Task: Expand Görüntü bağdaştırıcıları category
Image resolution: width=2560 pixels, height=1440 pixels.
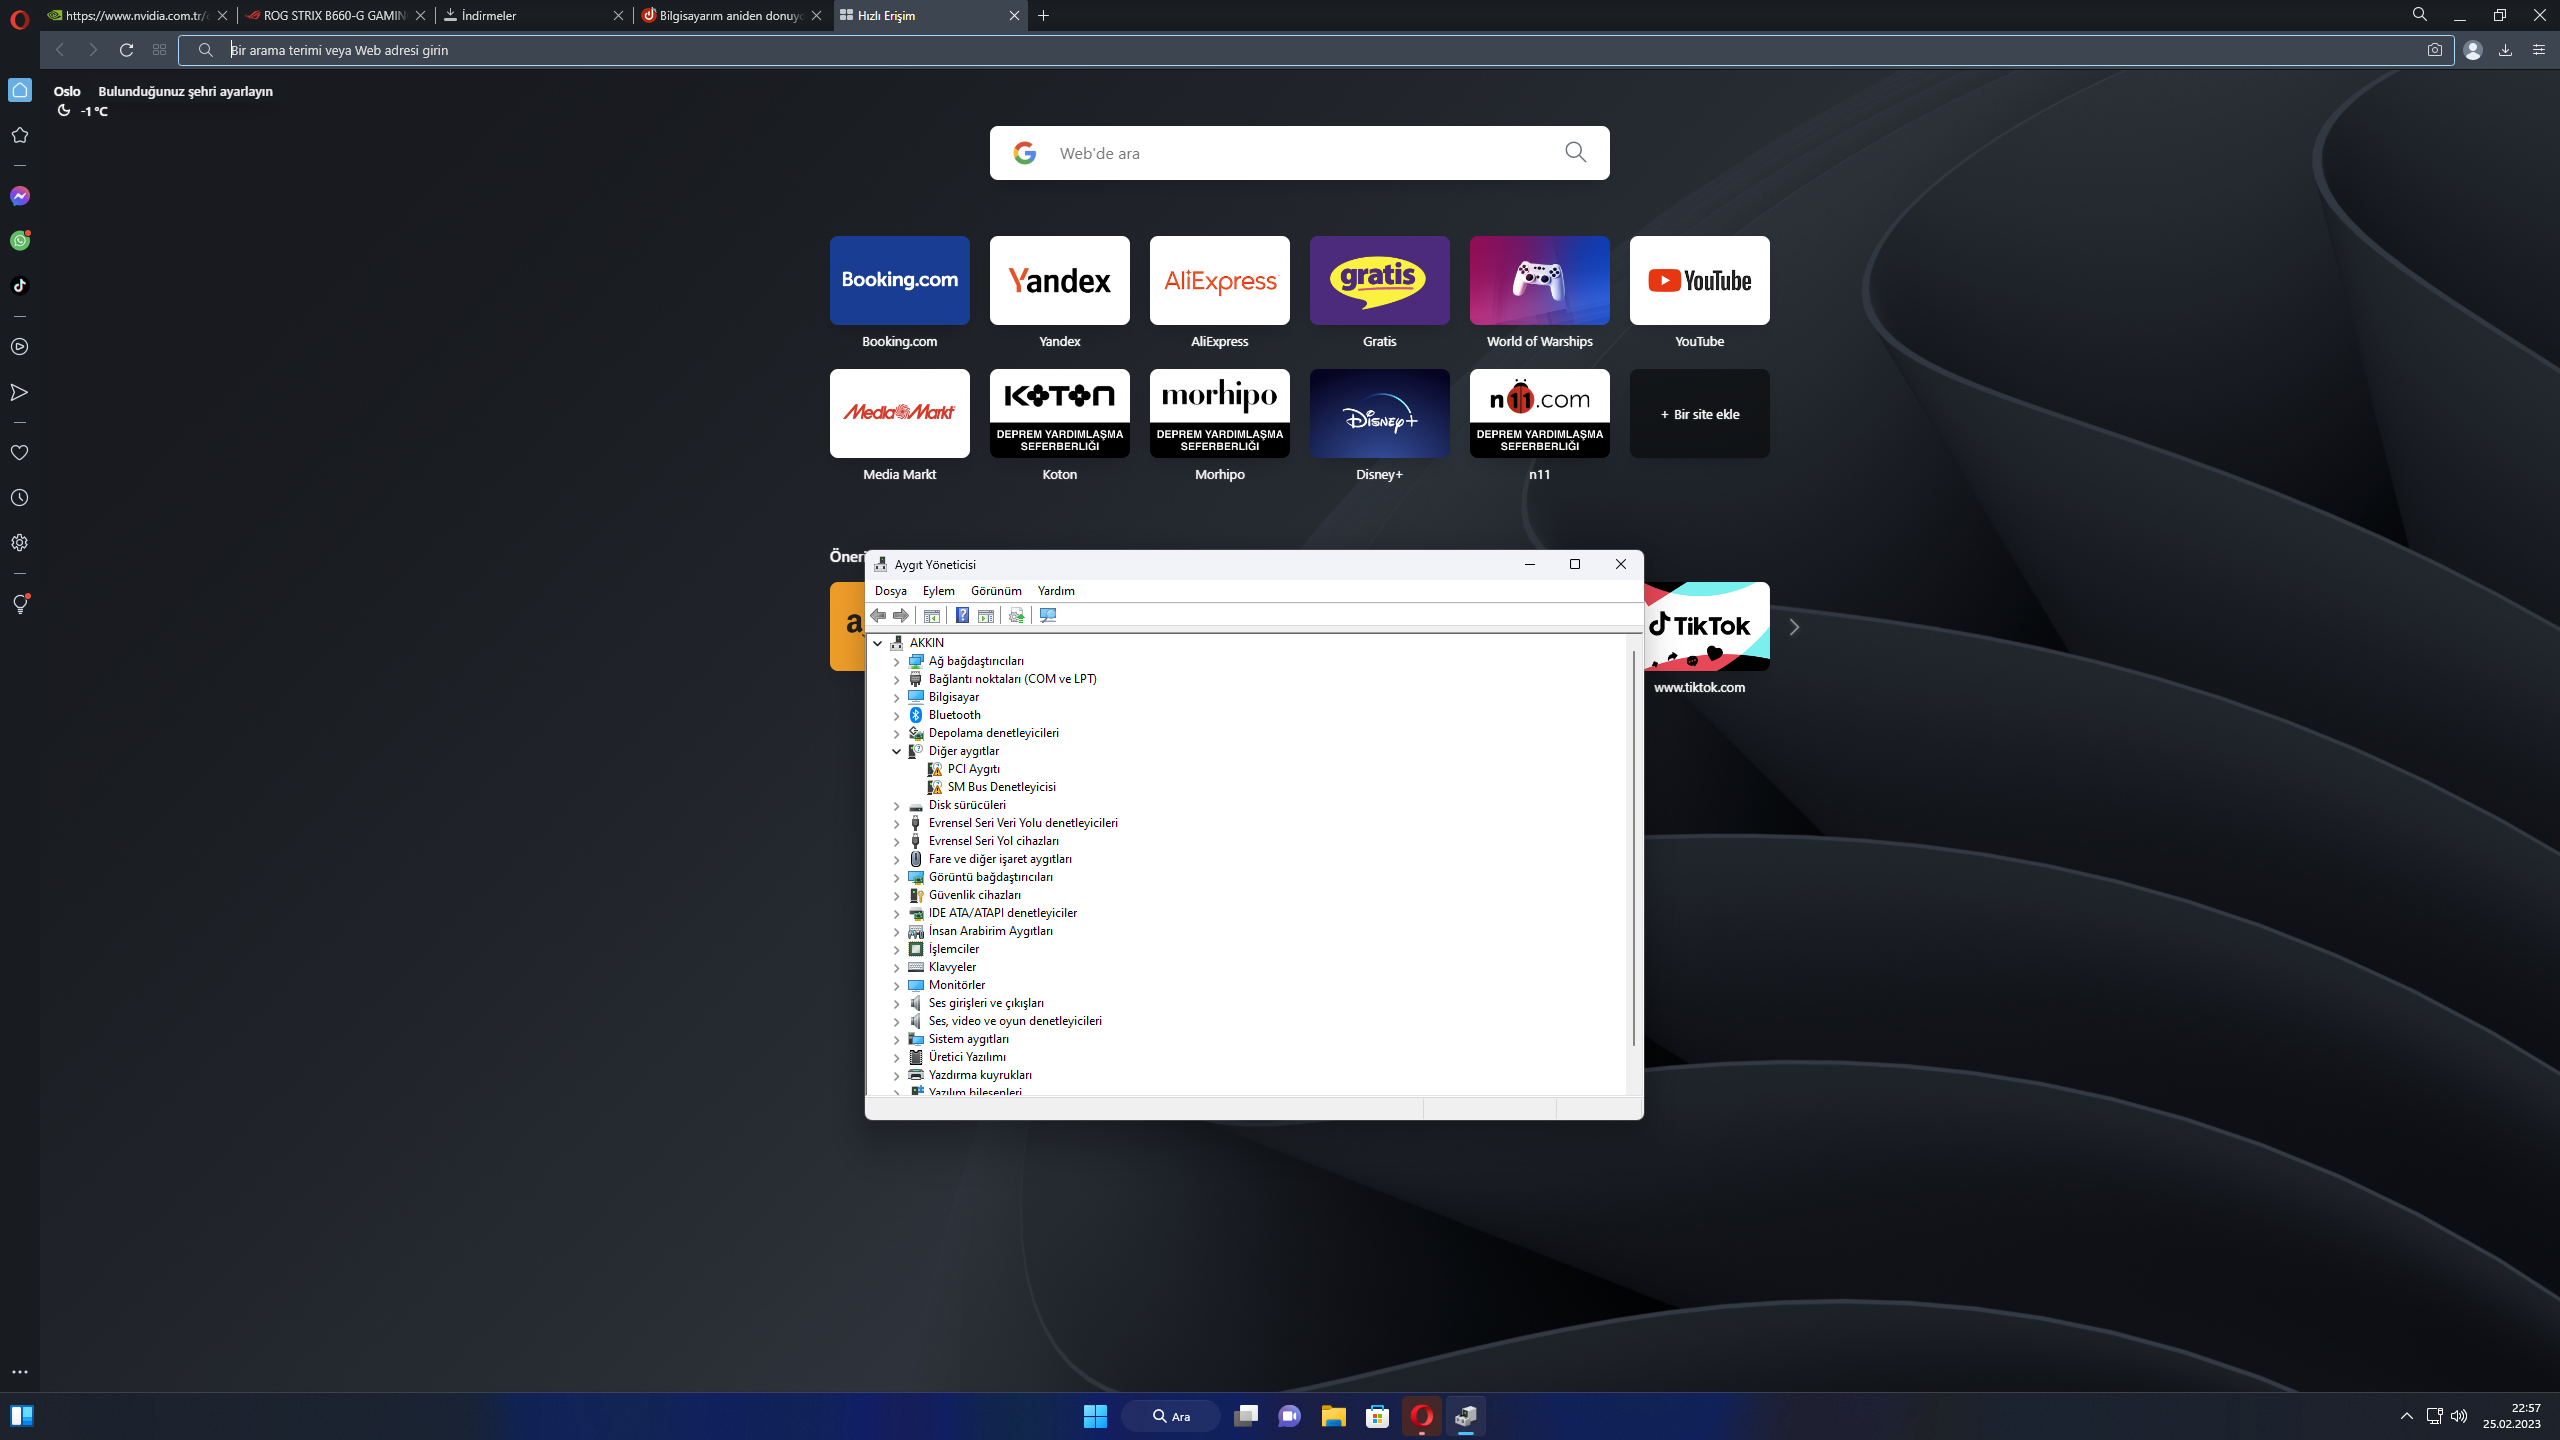Action: pos(897,877)
